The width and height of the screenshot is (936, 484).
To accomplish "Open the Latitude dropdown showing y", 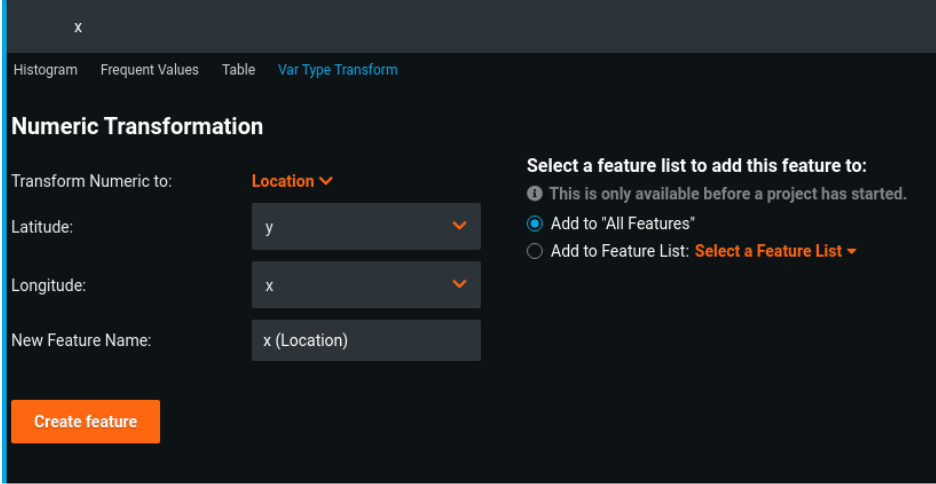I will coord(366,227).
